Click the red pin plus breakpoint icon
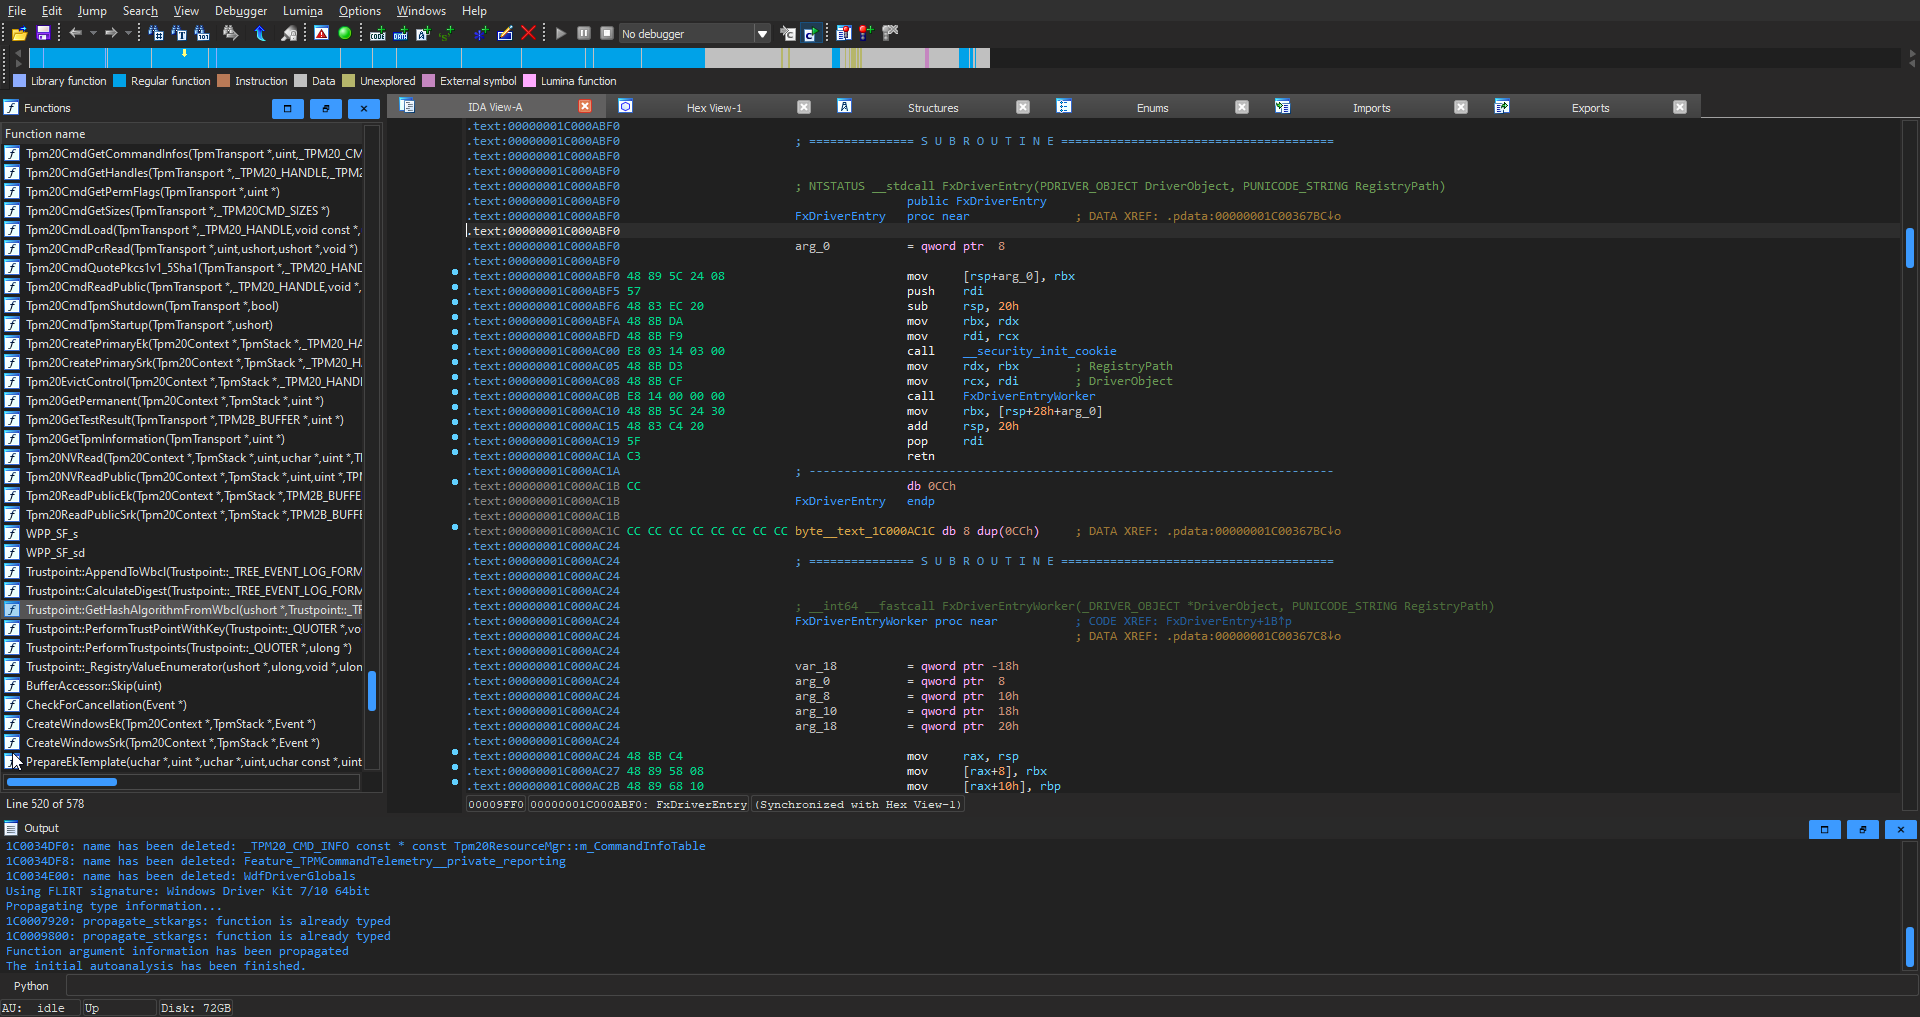1920x1017 pixels. [866, 33]
